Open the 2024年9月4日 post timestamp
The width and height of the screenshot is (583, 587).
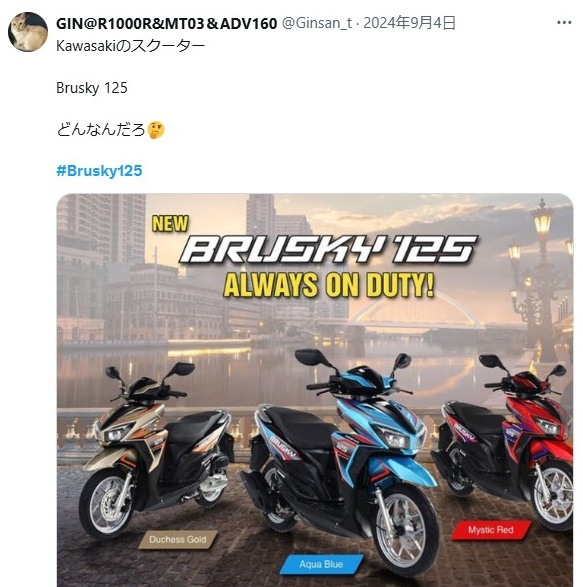(409, 23)
